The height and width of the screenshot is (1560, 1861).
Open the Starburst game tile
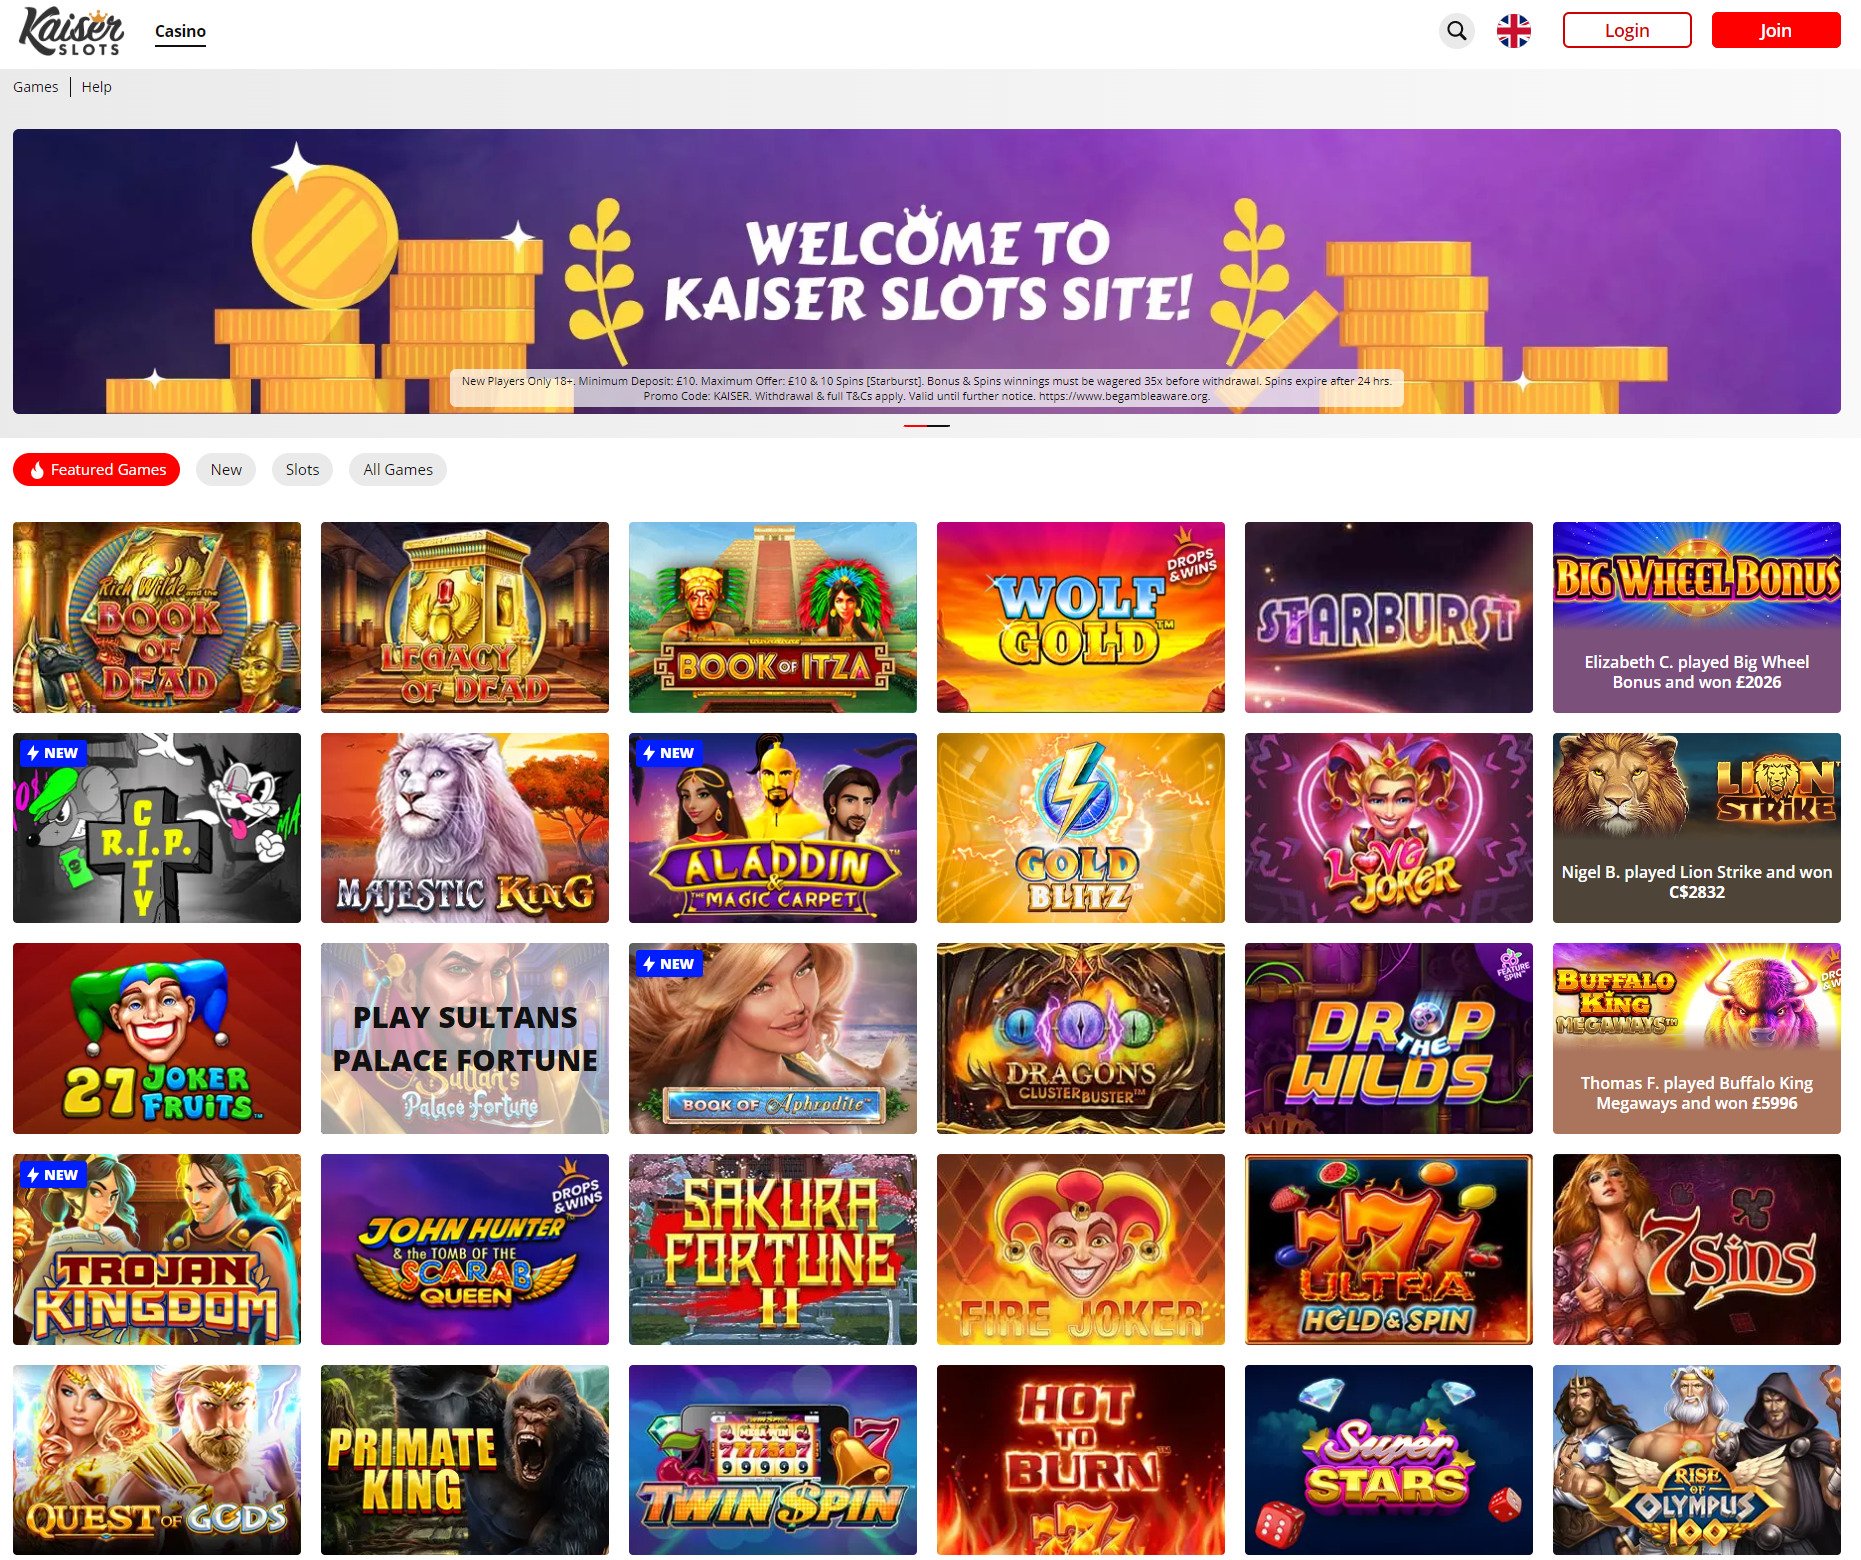tap(1388, 617)
